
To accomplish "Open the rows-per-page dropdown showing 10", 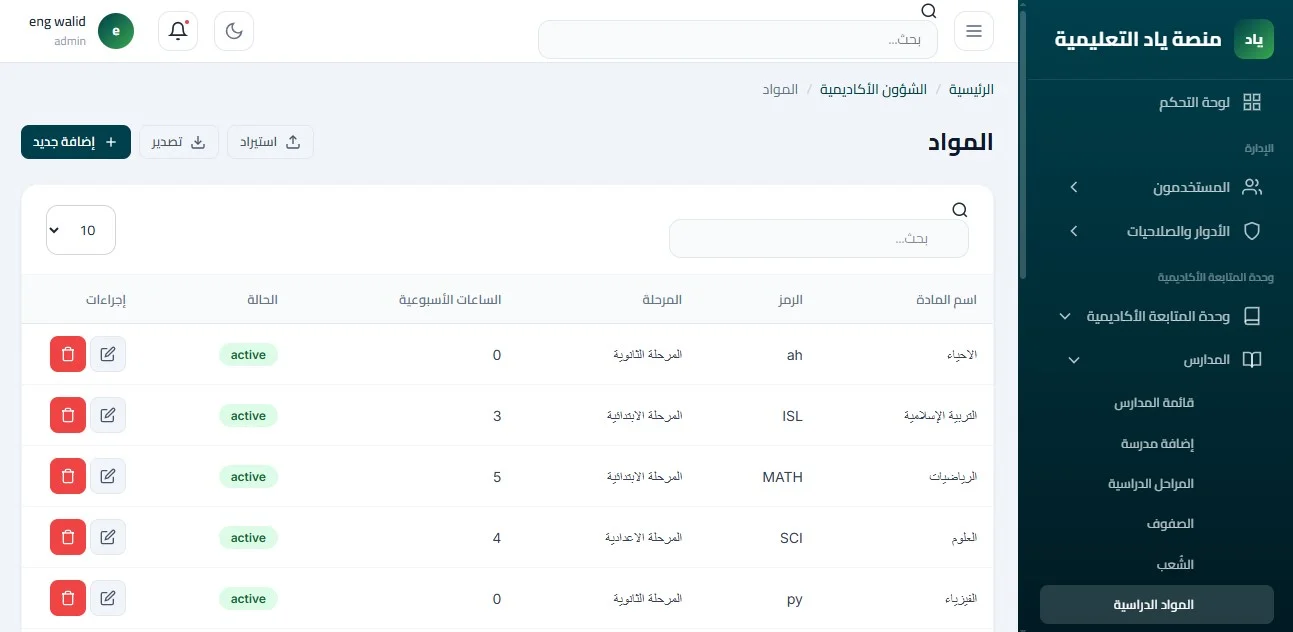I will (81, 230).
